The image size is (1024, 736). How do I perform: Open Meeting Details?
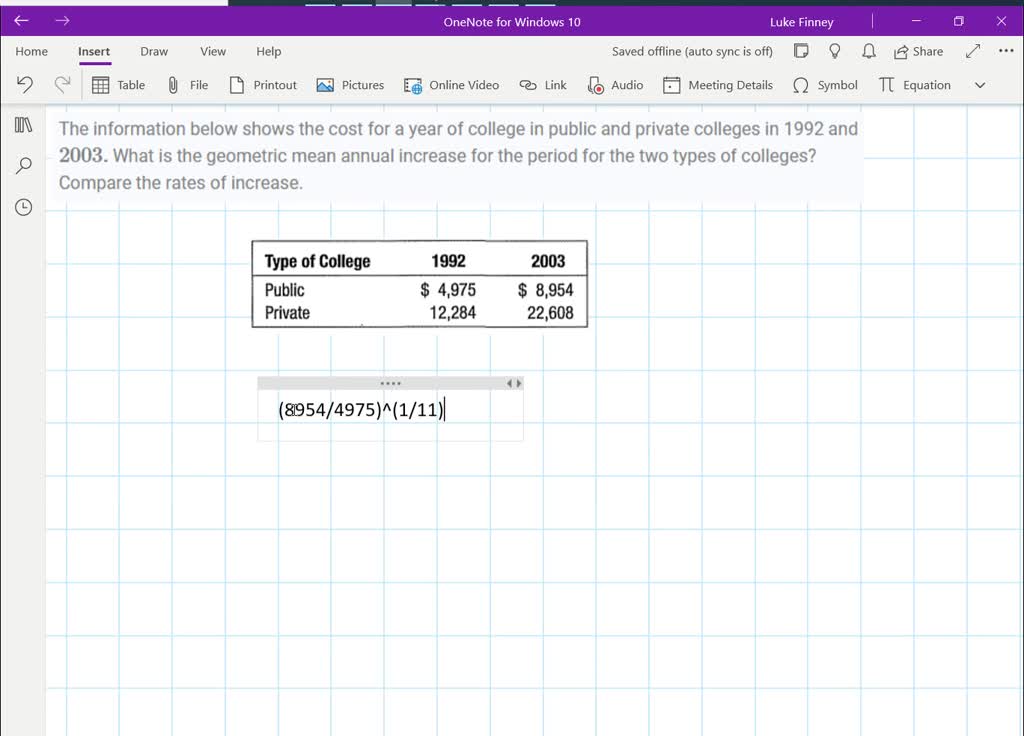pos(718,85)
